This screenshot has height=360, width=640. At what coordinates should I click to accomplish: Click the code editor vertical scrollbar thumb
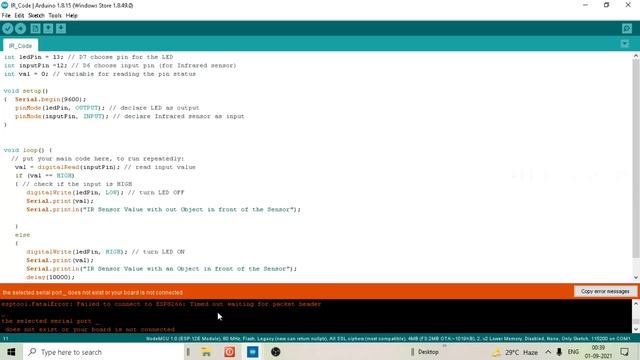[636, 158]
